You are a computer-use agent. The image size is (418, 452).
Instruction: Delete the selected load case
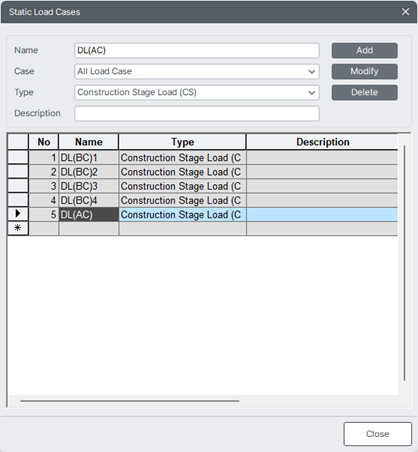point(364,92)
